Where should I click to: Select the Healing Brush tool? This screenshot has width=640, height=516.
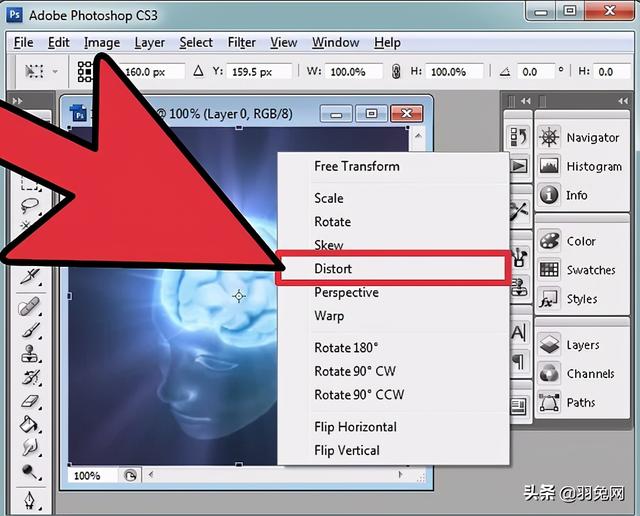point(30,306)
